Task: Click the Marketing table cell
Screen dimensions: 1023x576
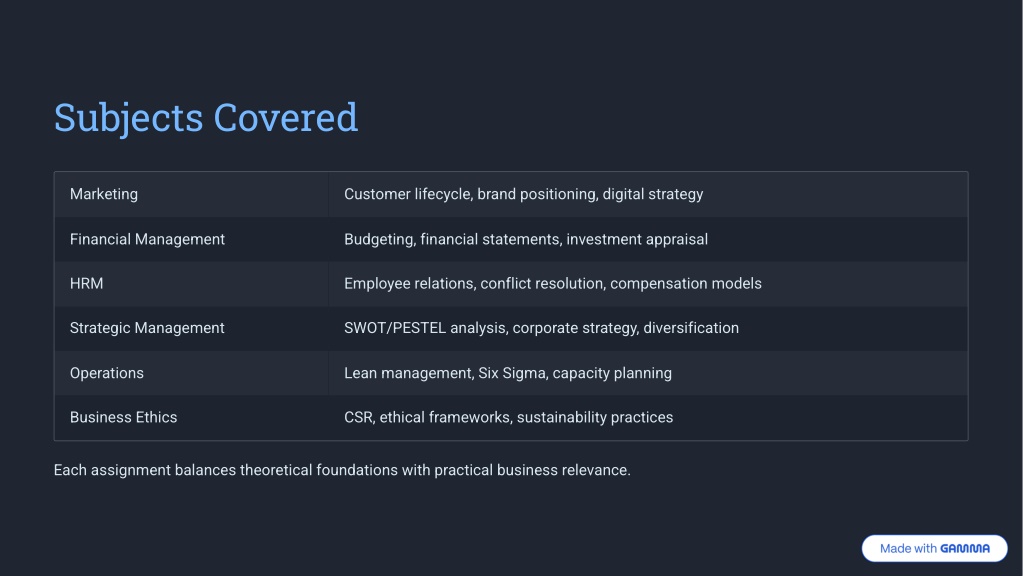Action: tap(191, 194)
